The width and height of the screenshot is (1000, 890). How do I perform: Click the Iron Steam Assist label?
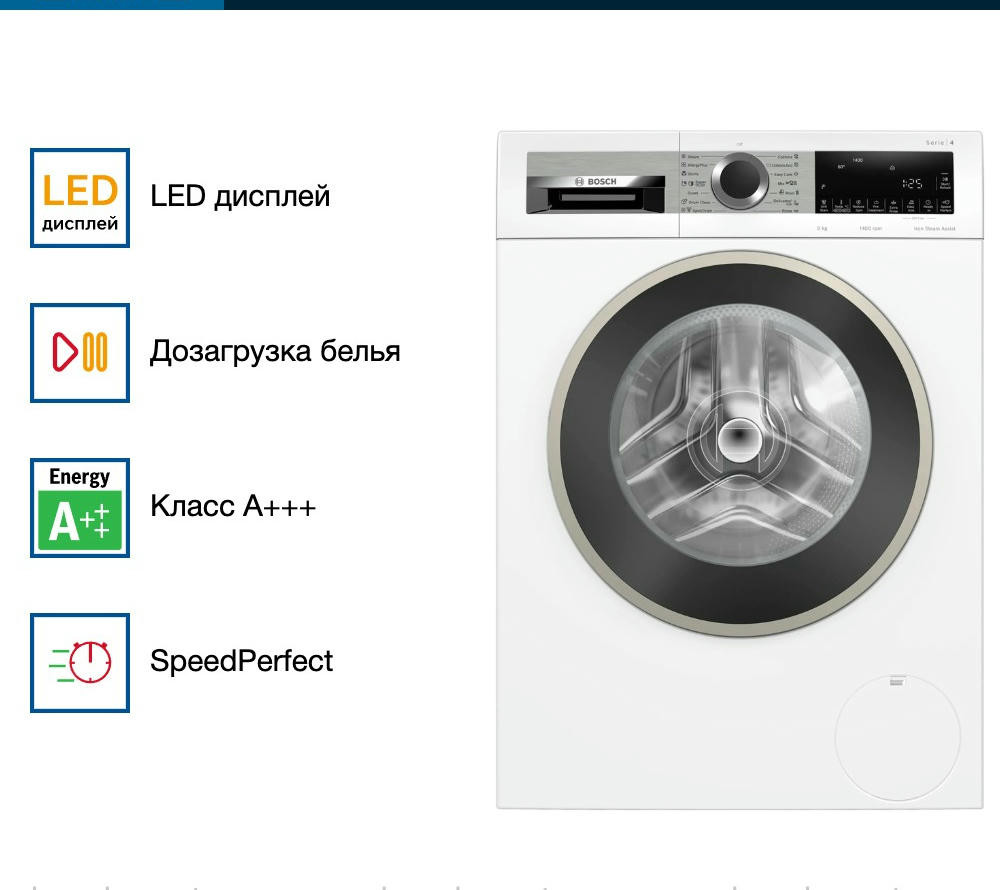coord(934,228)
